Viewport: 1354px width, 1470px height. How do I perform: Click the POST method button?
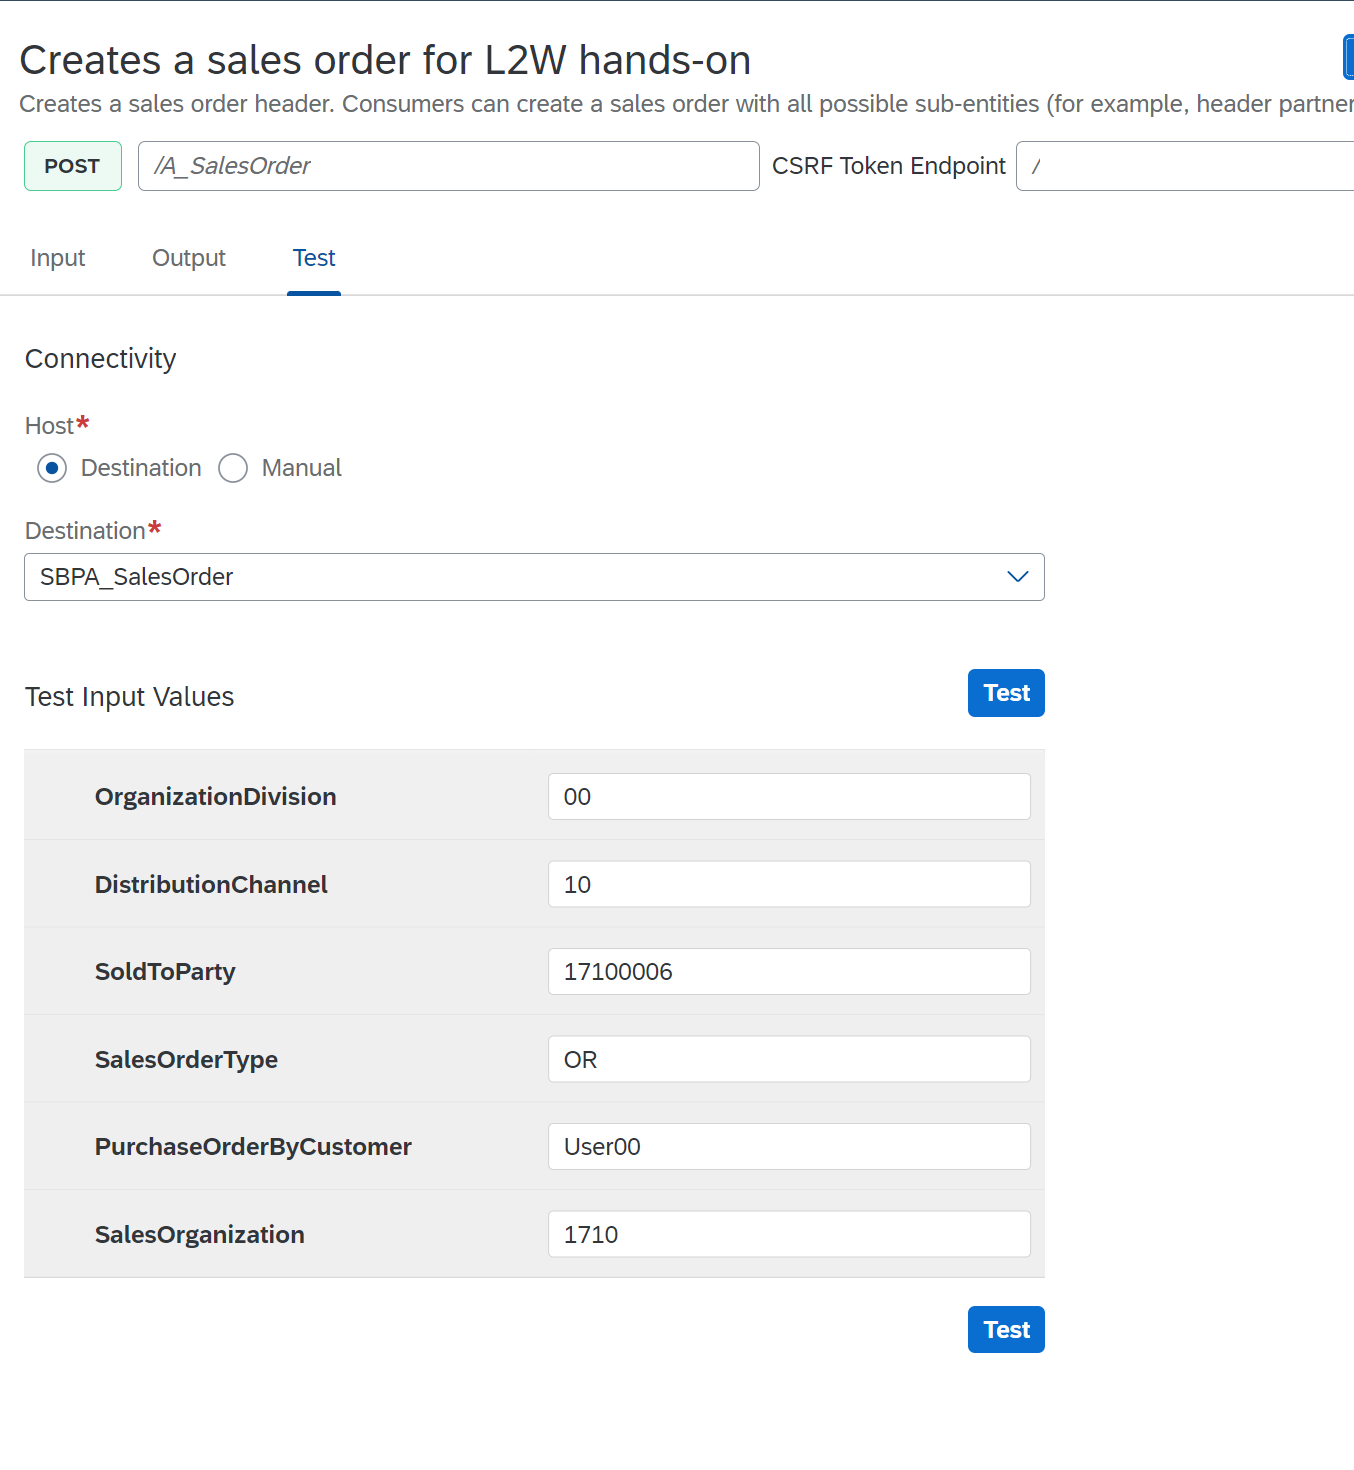click(72, 166)
